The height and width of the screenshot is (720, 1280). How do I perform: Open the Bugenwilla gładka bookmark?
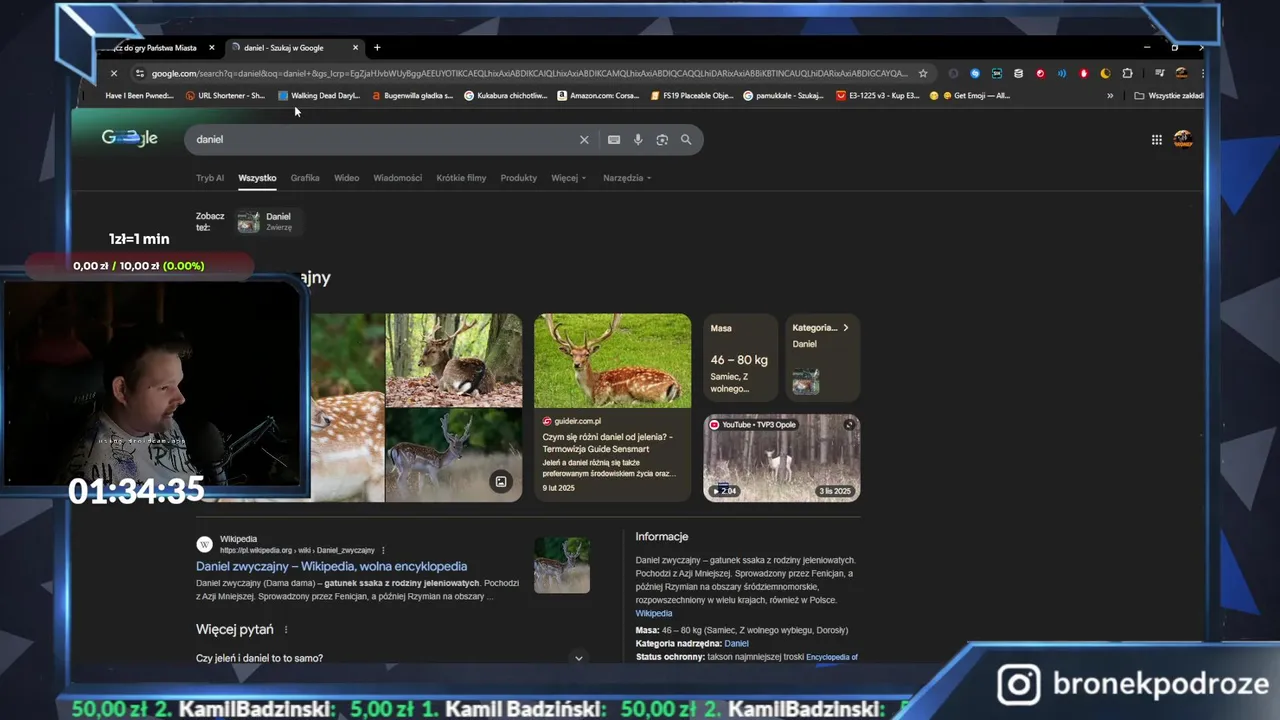412,96
